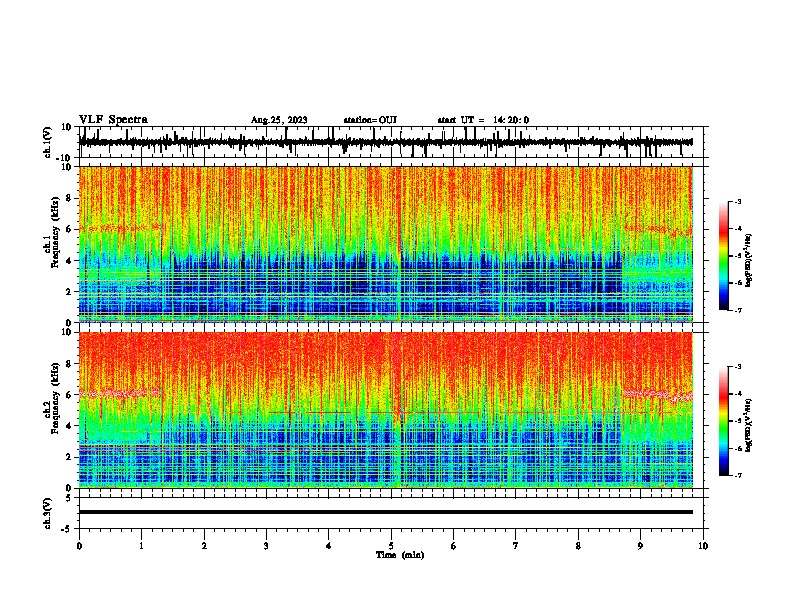Click the '0' tick on time axis
The image size is (792, 612).
click(79, 546)
